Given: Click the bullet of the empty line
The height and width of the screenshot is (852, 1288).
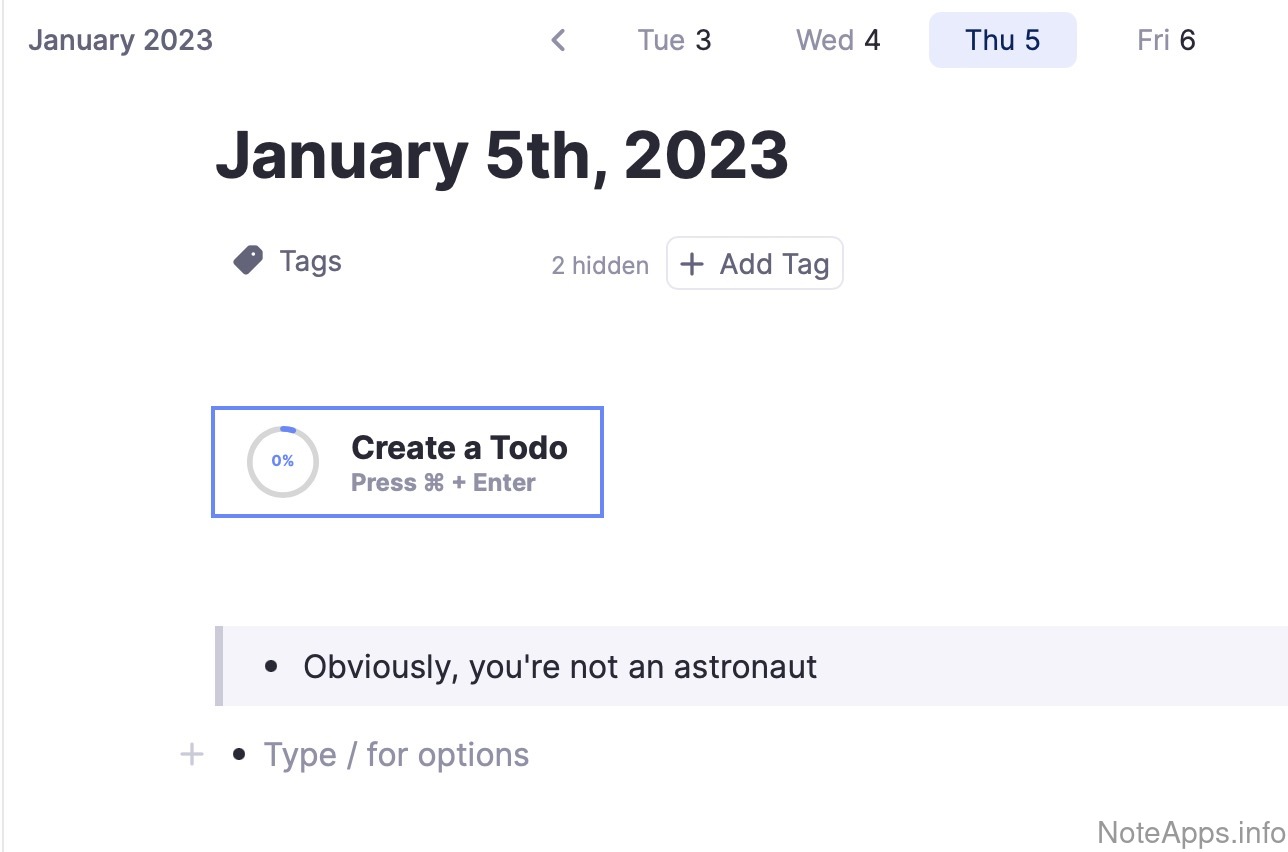Looking at the screenshot, I should pos(238,754).
